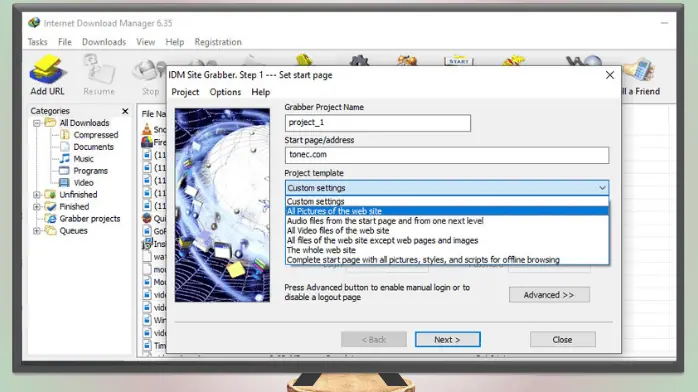Click the Start page/address field
Image resolution: width=698 pixels, height=392 pixels.
coord(447,155)
